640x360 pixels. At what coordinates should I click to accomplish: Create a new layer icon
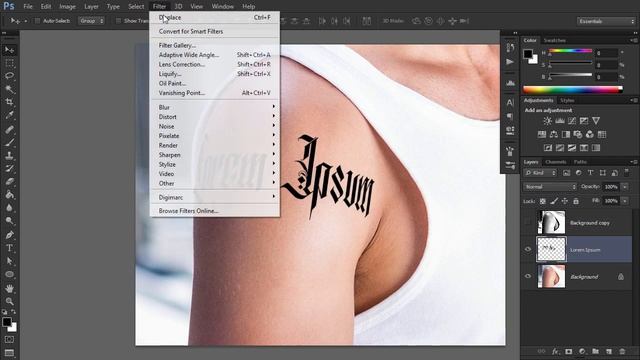click(609, 351)
